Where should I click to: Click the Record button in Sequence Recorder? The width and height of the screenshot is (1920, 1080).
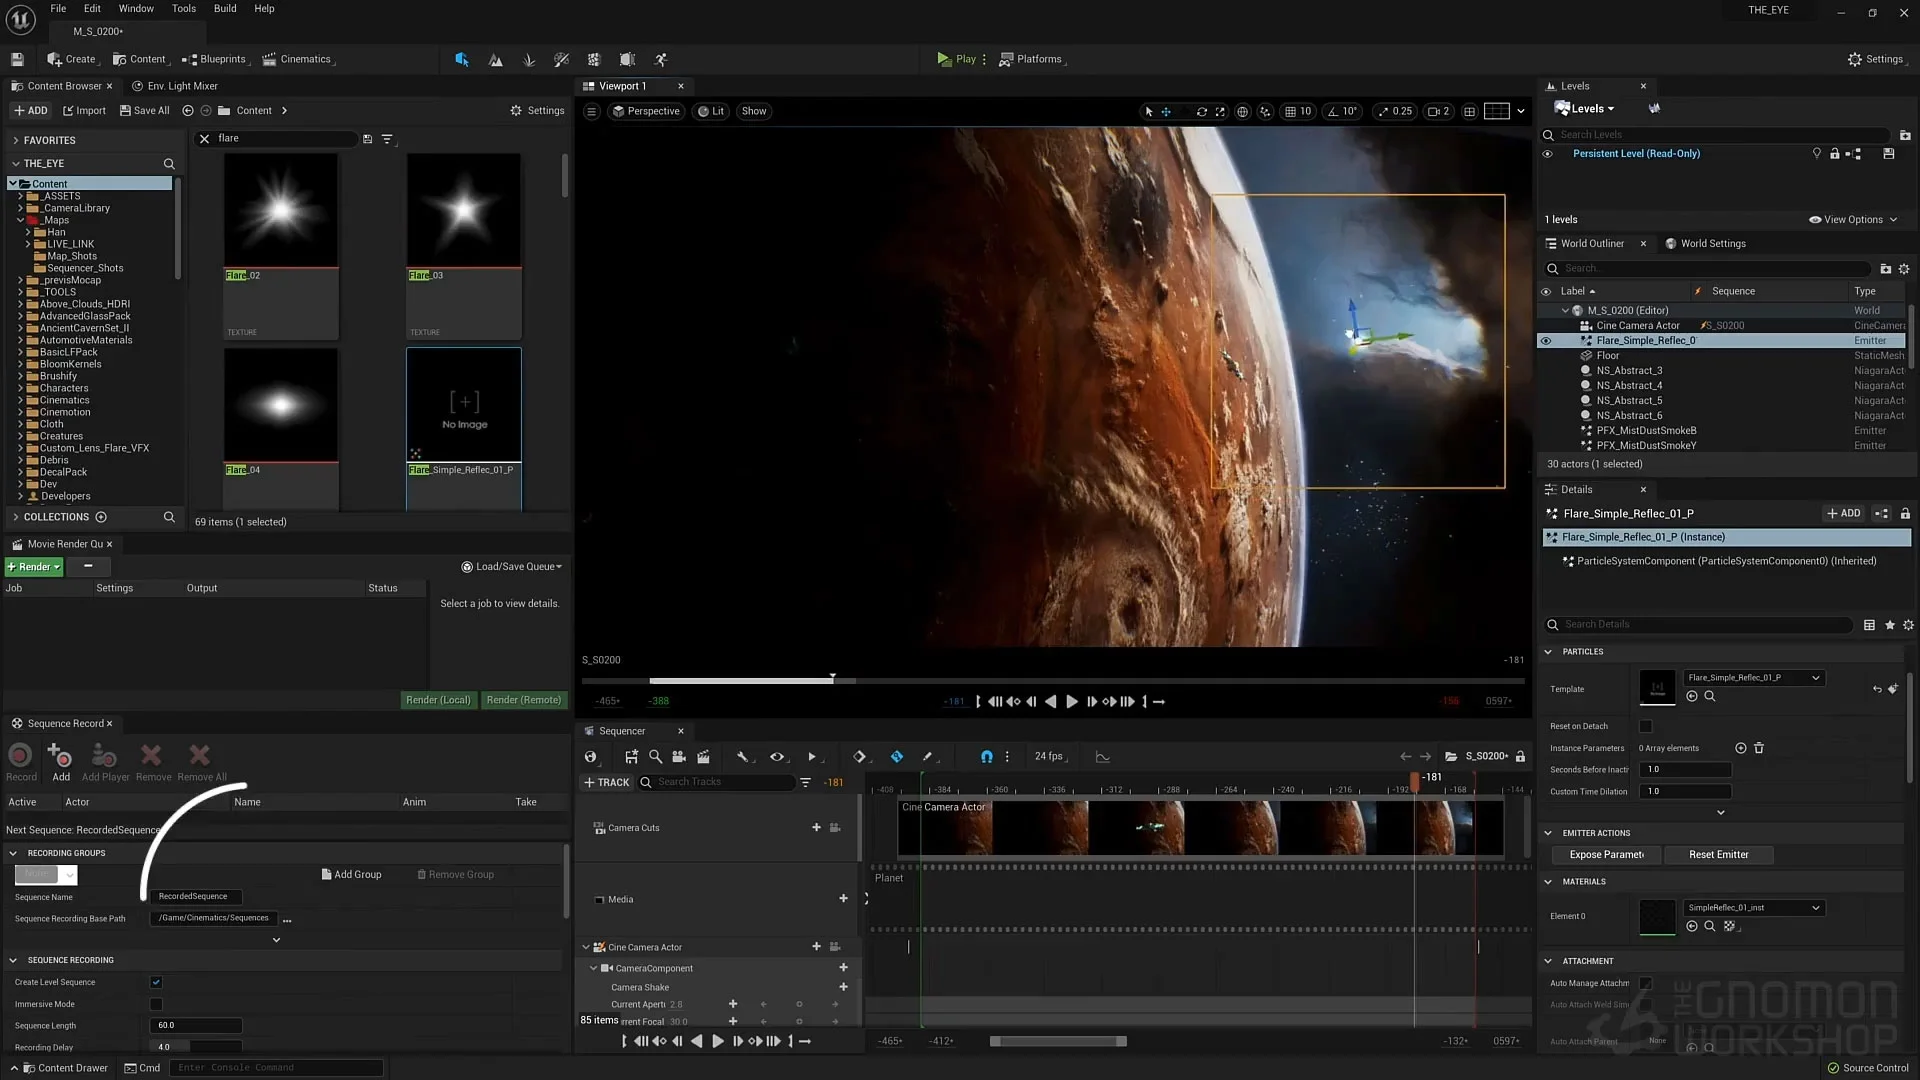(x=20, y=761)
